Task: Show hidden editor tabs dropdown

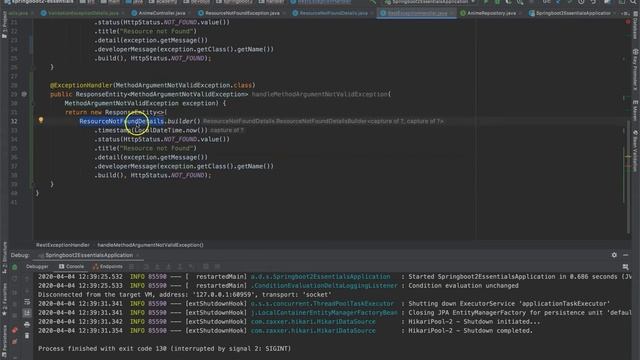Action: (x=626, y=13)
